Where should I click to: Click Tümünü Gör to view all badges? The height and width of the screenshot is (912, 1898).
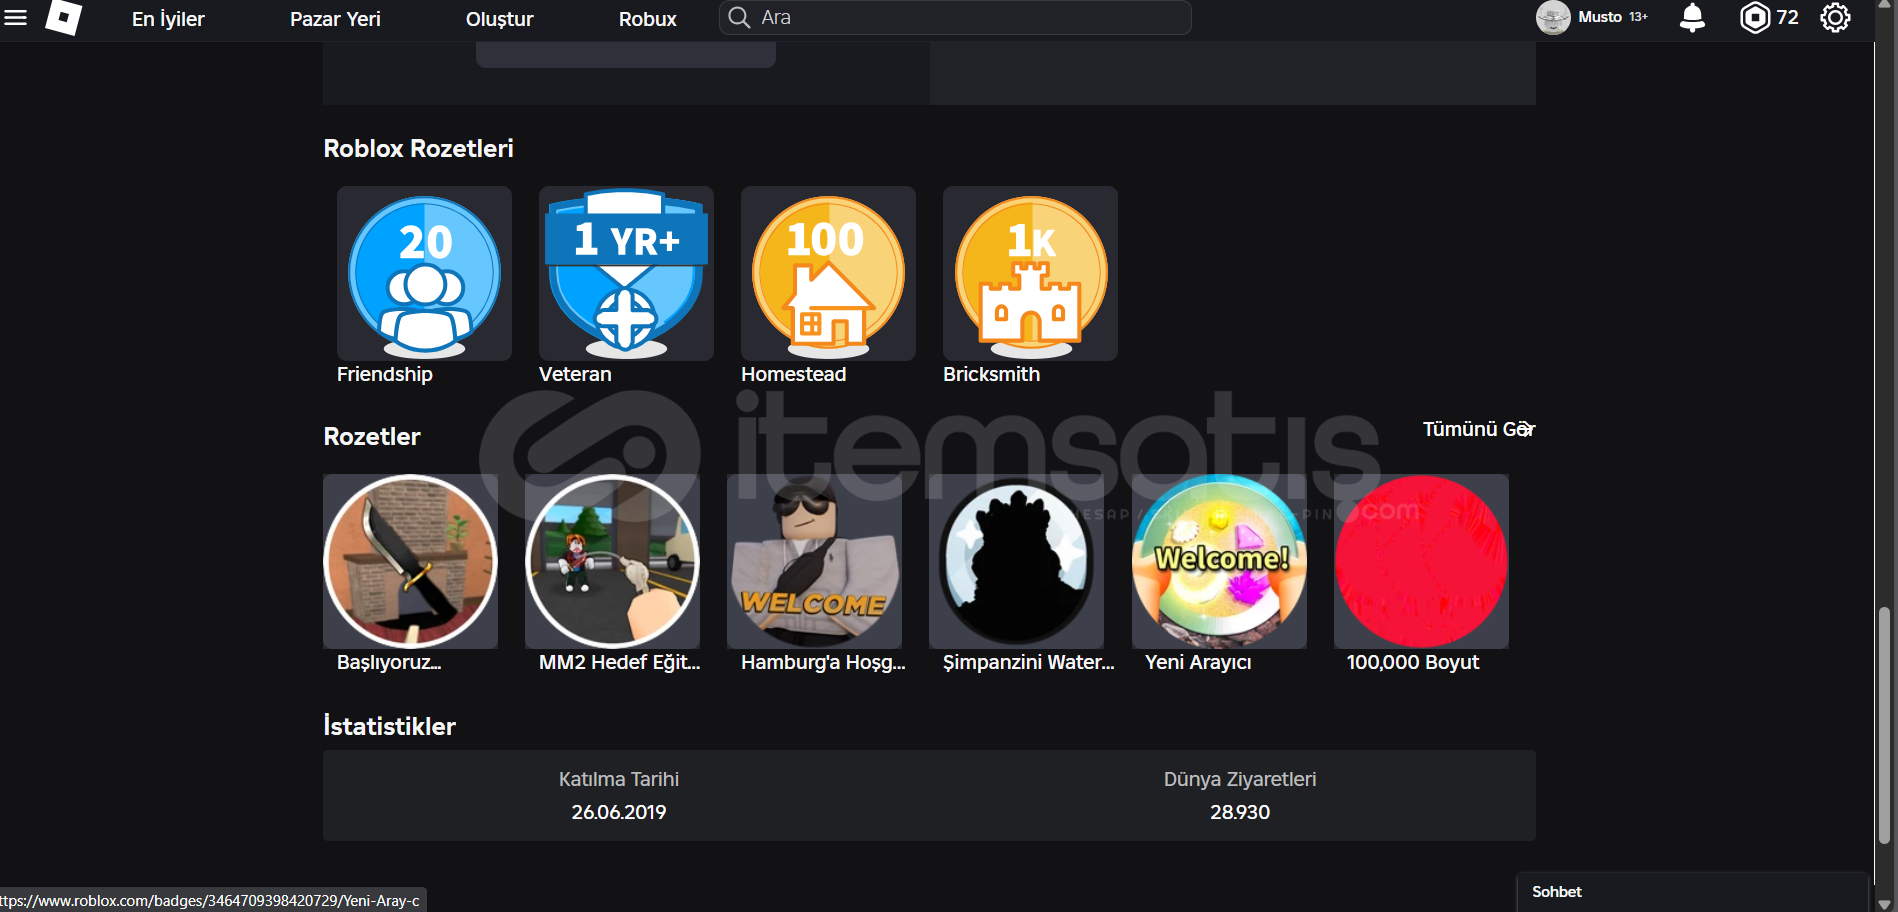tap(1478, 429)
